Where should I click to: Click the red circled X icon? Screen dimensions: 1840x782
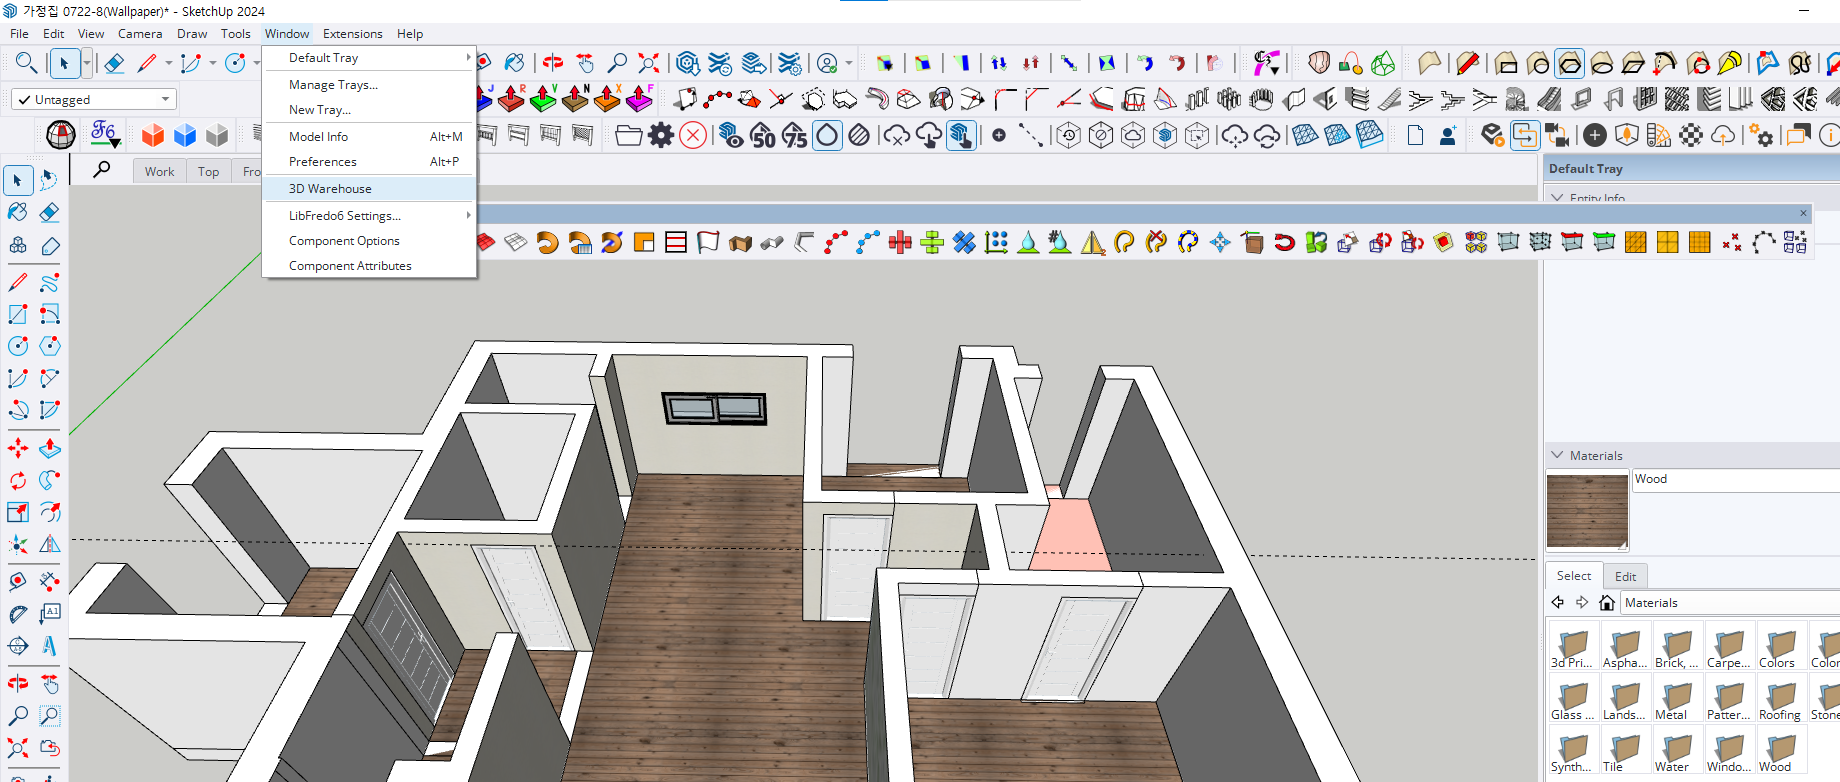[x=693, y=135]
